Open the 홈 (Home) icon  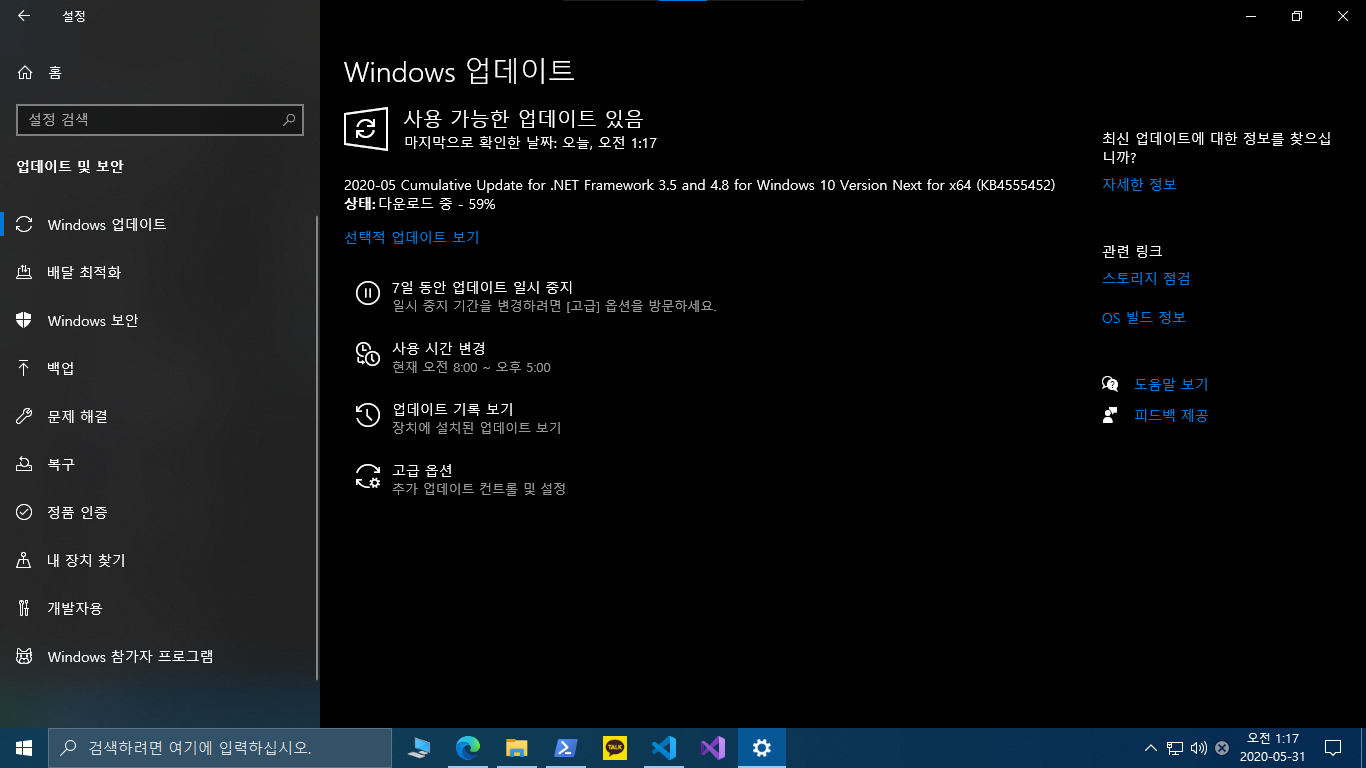[26, 72]
